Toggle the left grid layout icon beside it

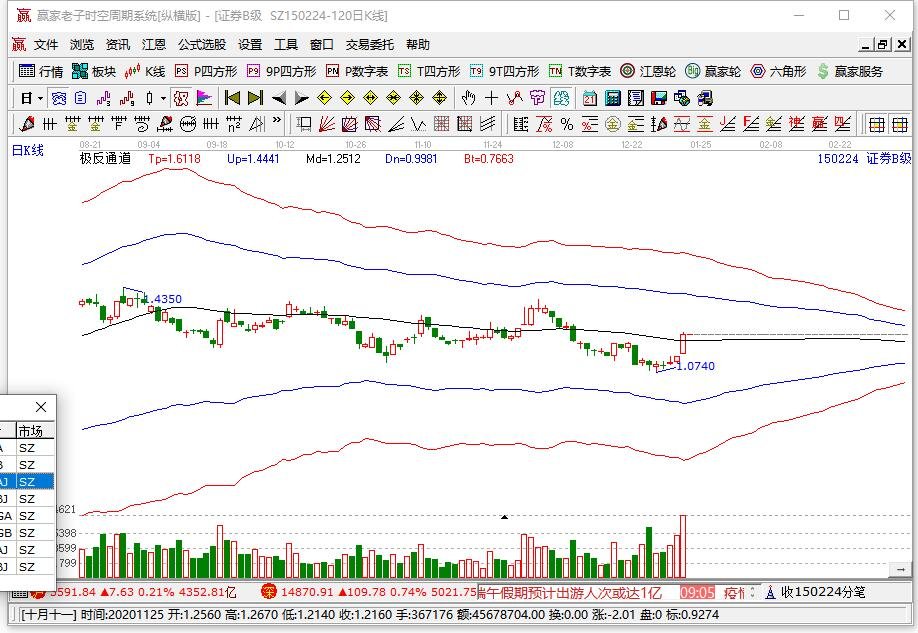click(876, 124)
